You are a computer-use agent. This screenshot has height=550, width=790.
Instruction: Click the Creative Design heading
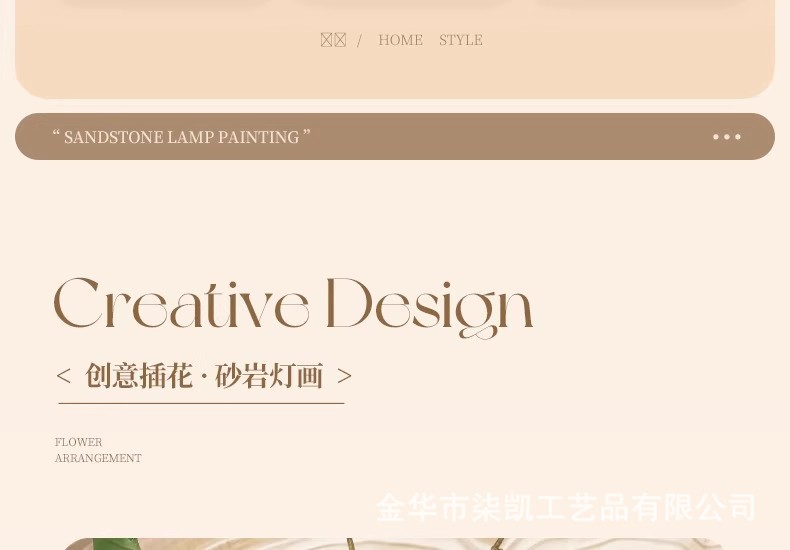pos(293,308)
